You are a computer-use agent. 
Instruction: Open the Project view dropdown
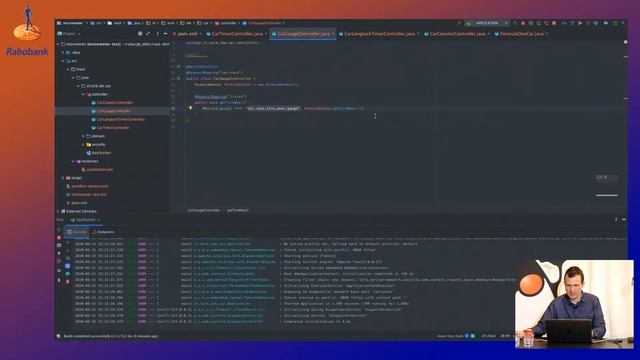69,34
